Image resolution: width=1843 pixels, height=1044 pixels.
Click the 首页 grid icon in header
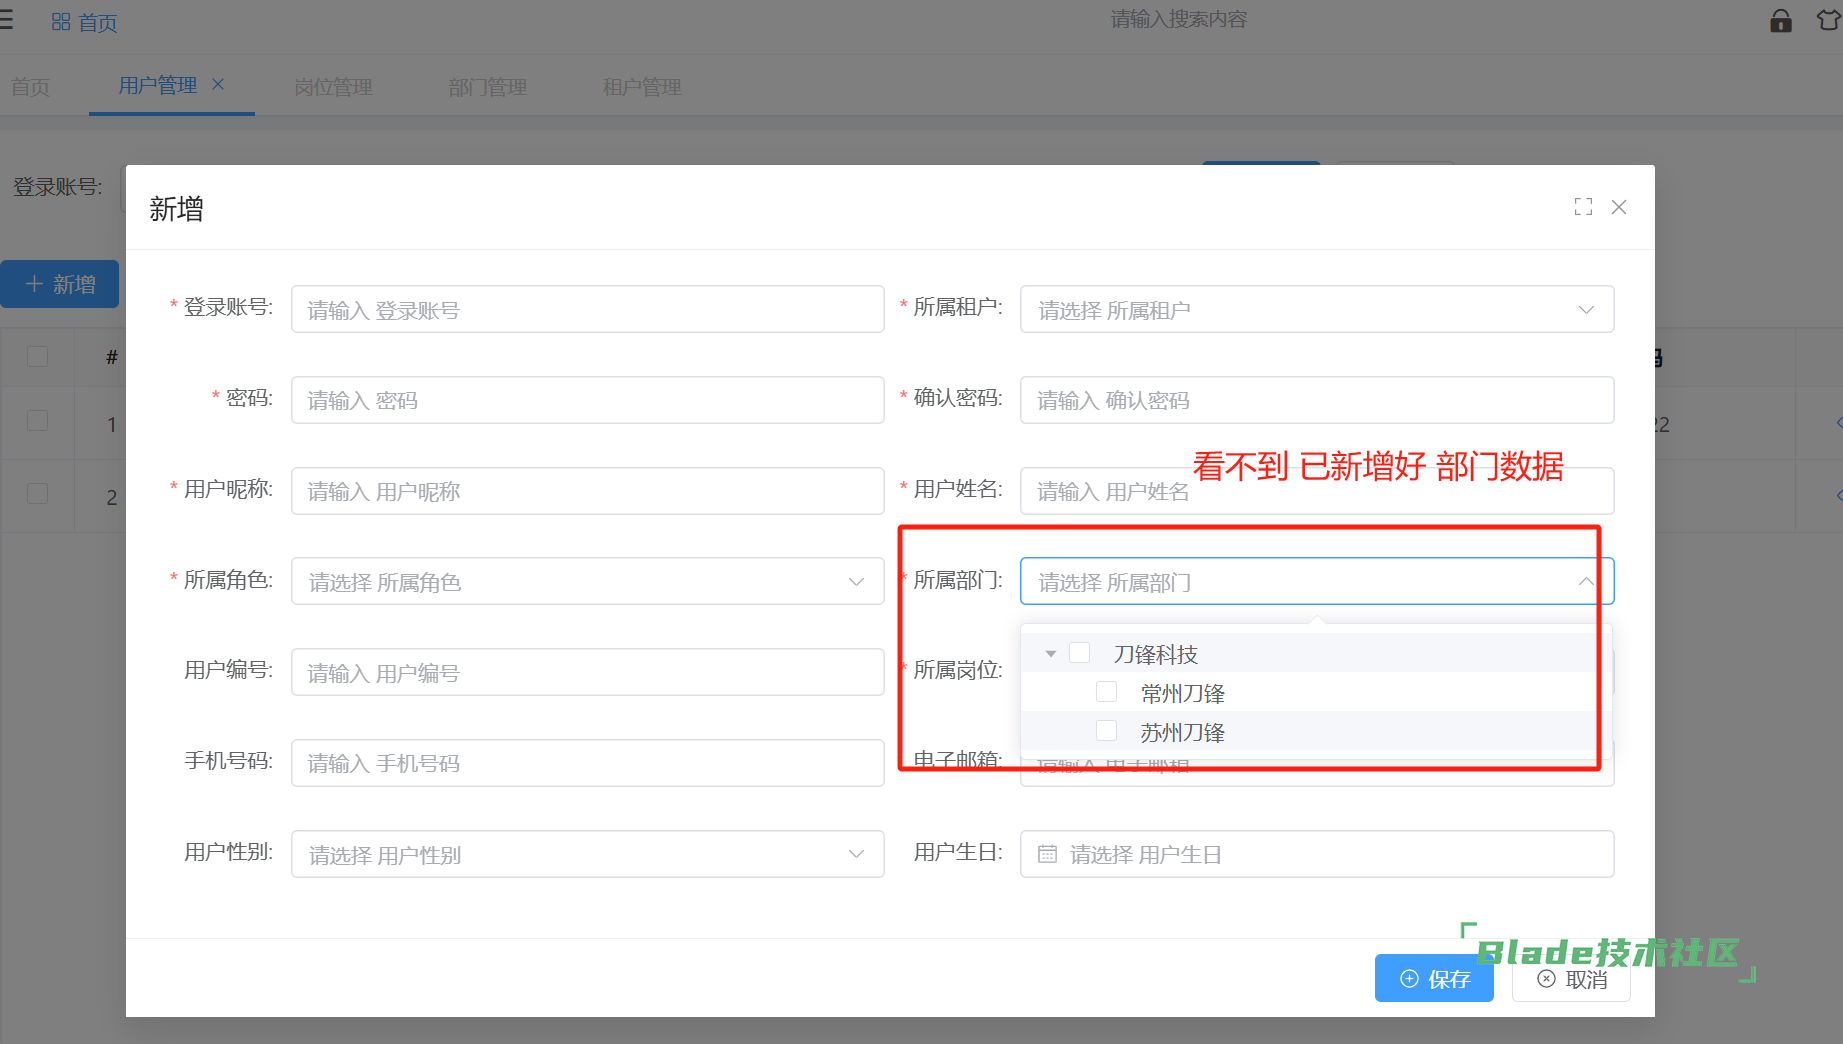(x=61, y=21)
